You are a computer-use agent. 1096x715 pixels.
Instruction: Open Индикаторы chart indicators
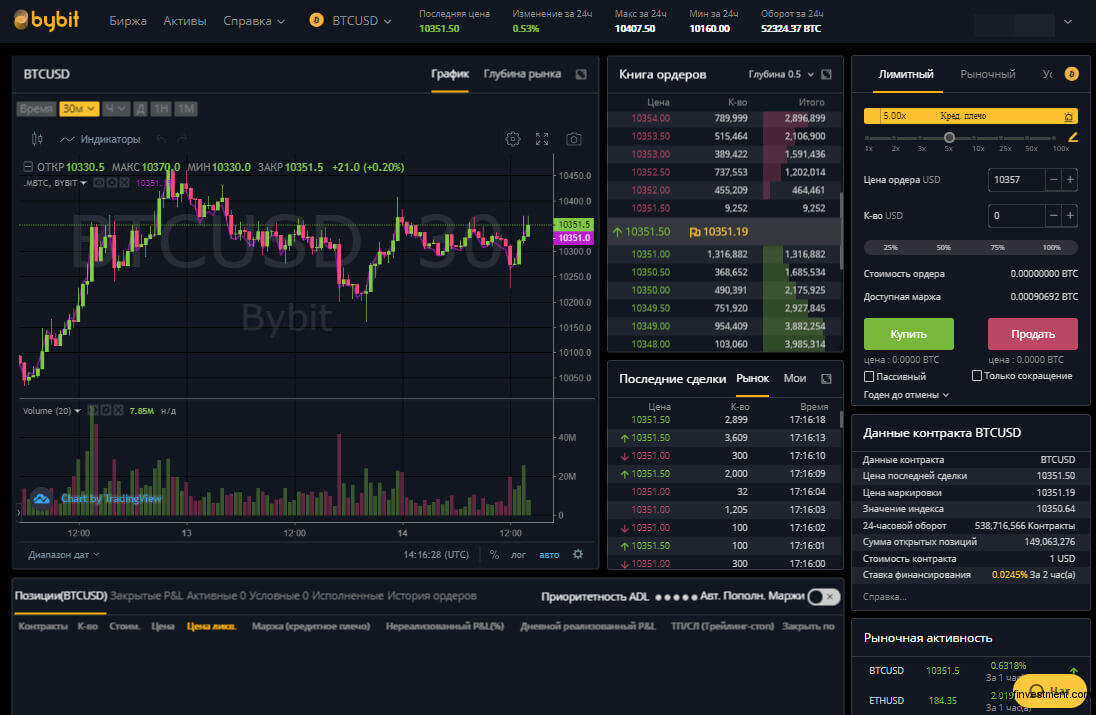pos(100,139)
